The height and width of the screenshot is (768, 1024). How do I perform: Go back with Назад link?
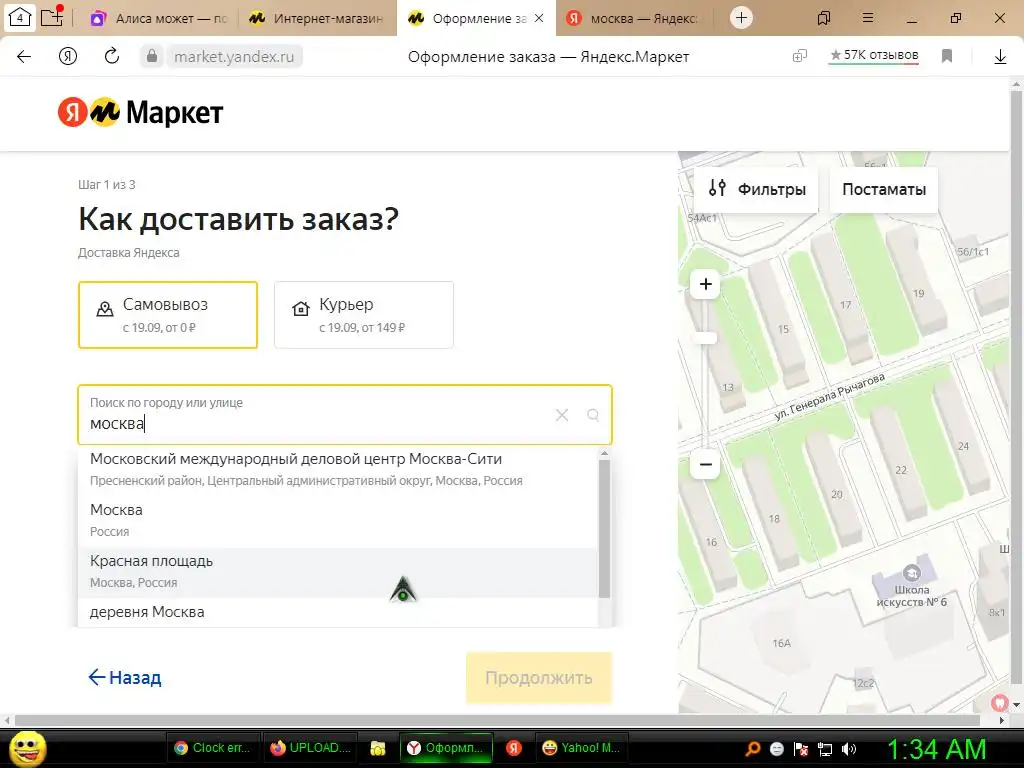pos(125,677)
